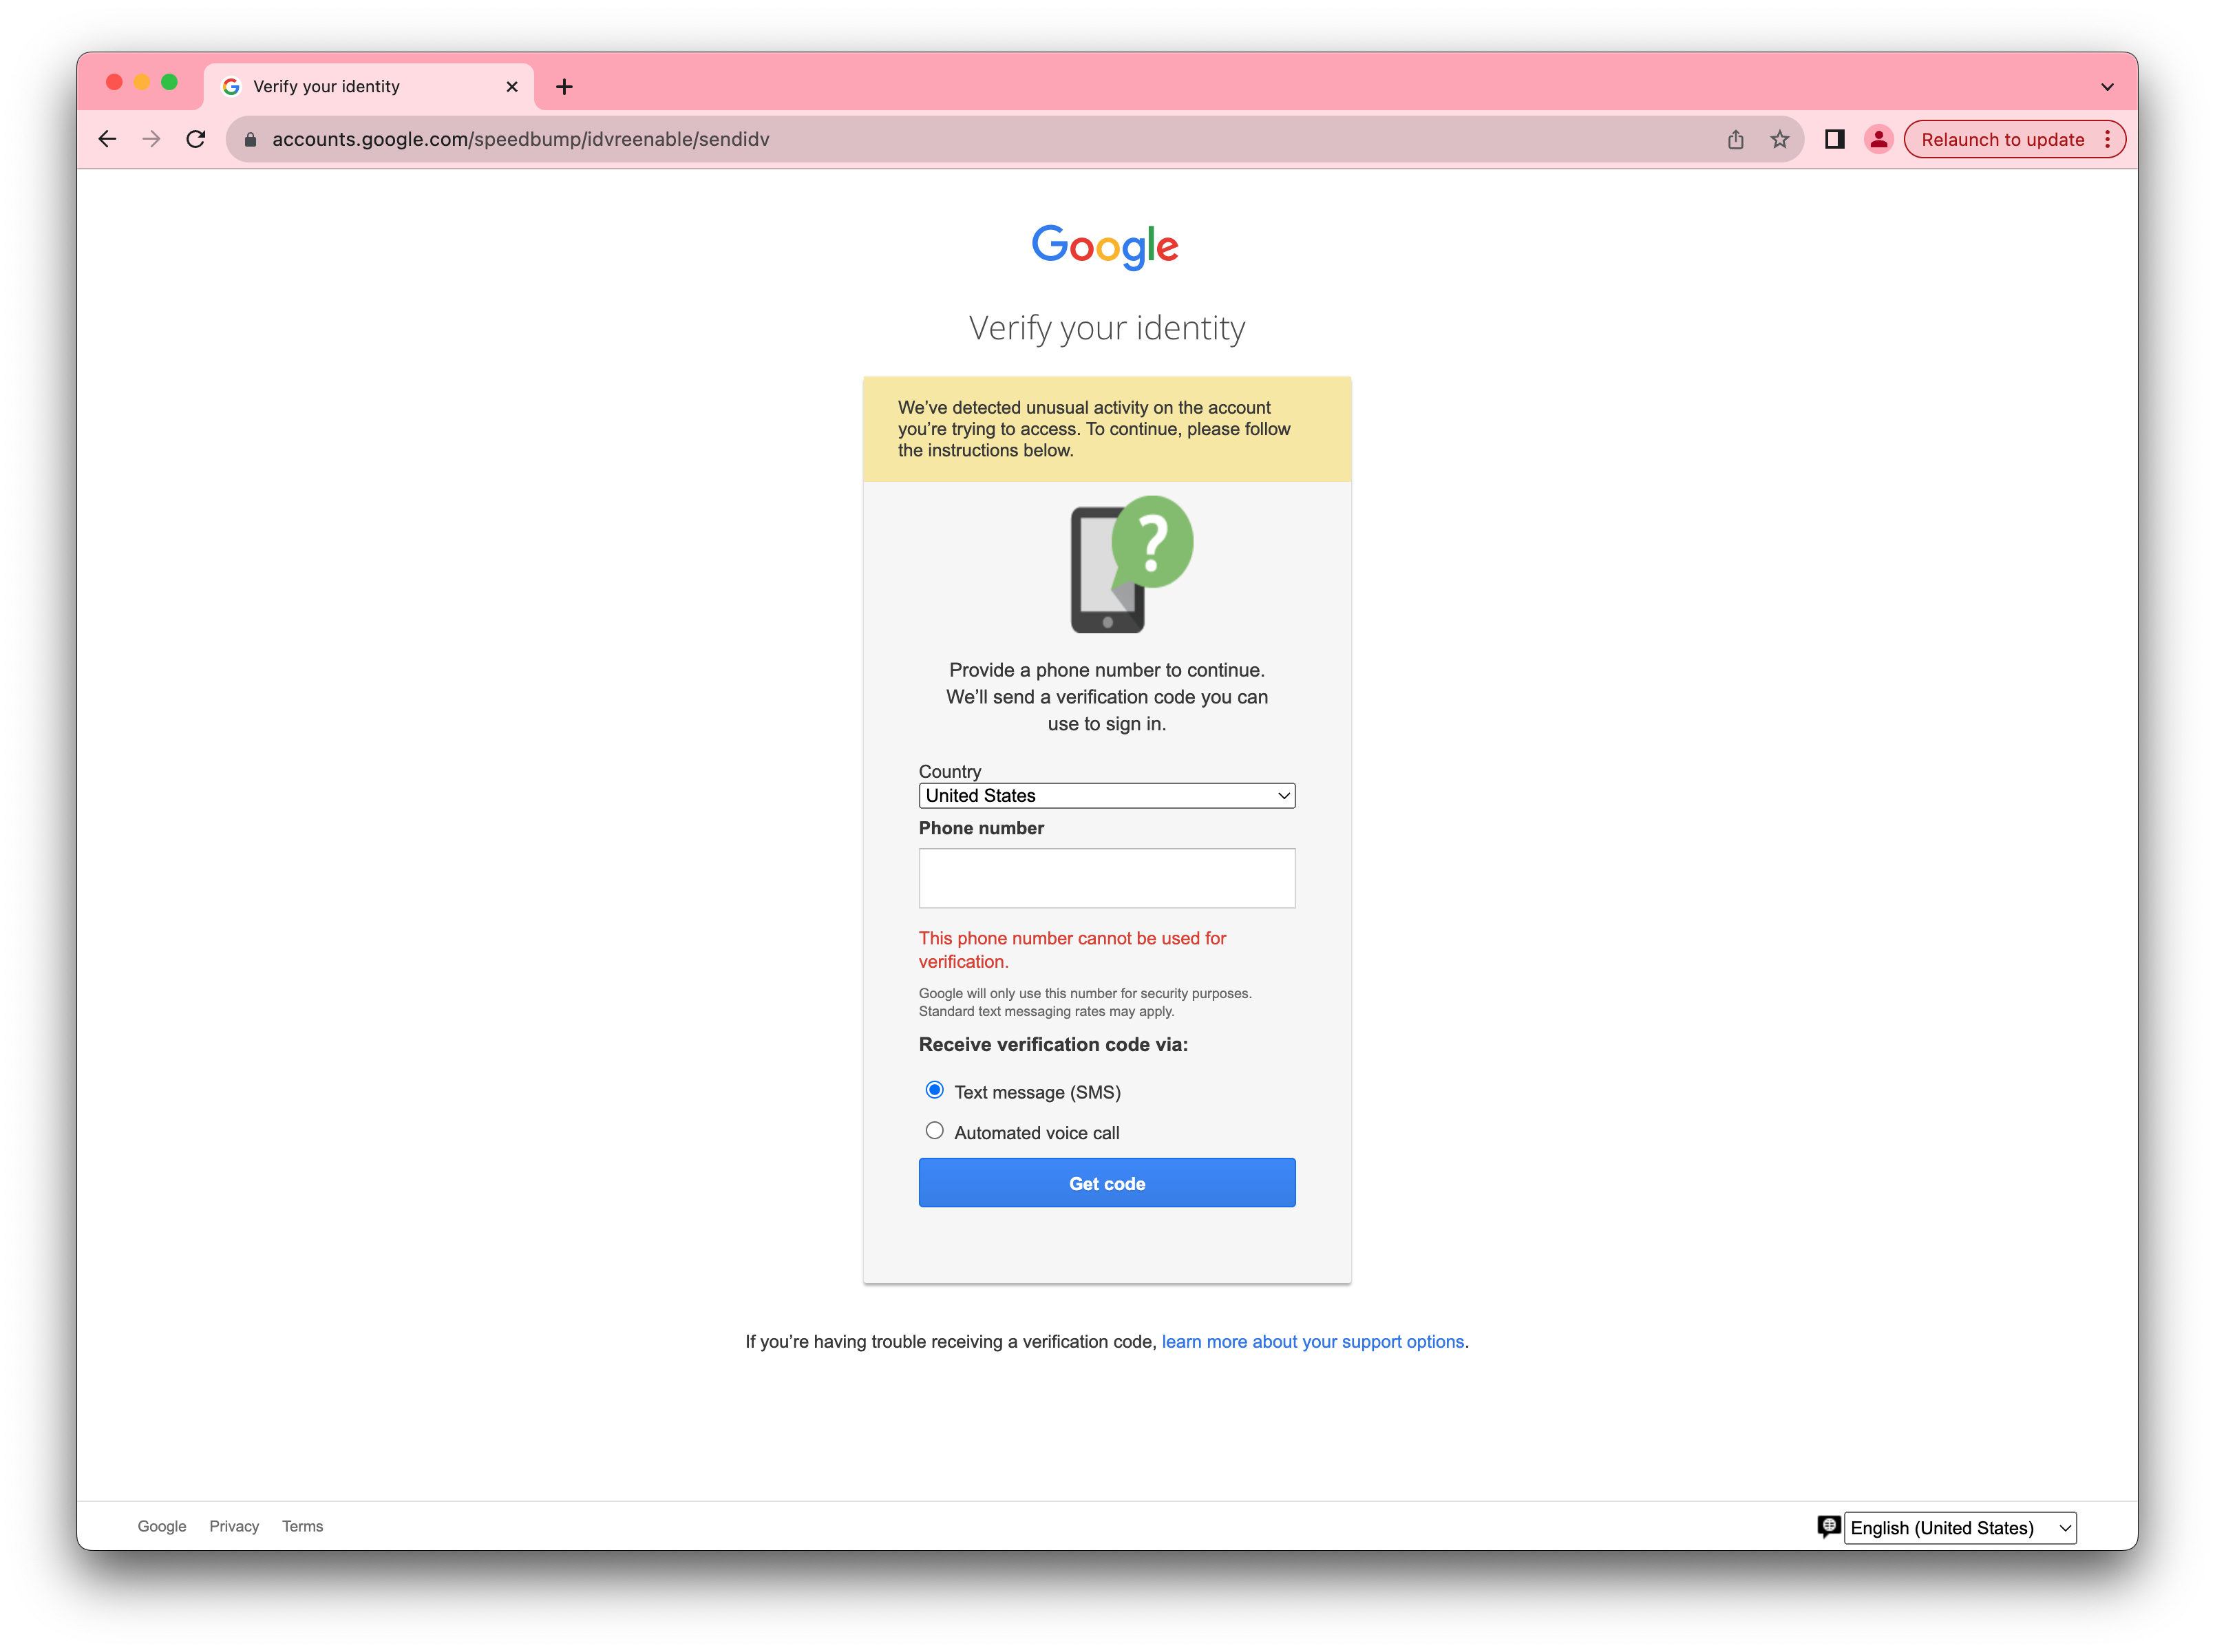The image size is (2215, 1652).
Task: Select Text message SMS radio button
Action: coord(933,1092)
